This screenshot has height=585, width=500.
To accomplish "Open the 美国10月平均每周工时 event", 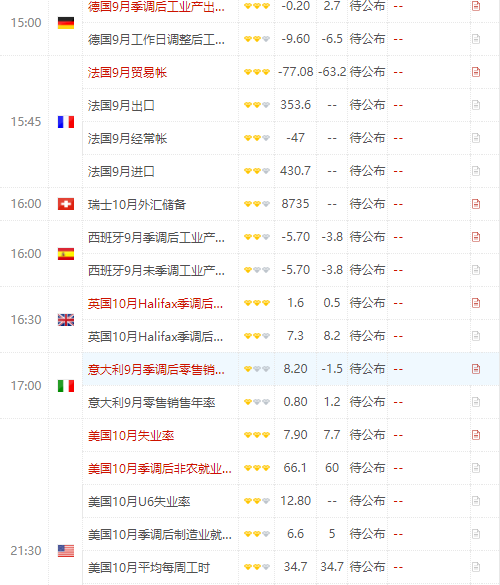I will tap(149, 567).
